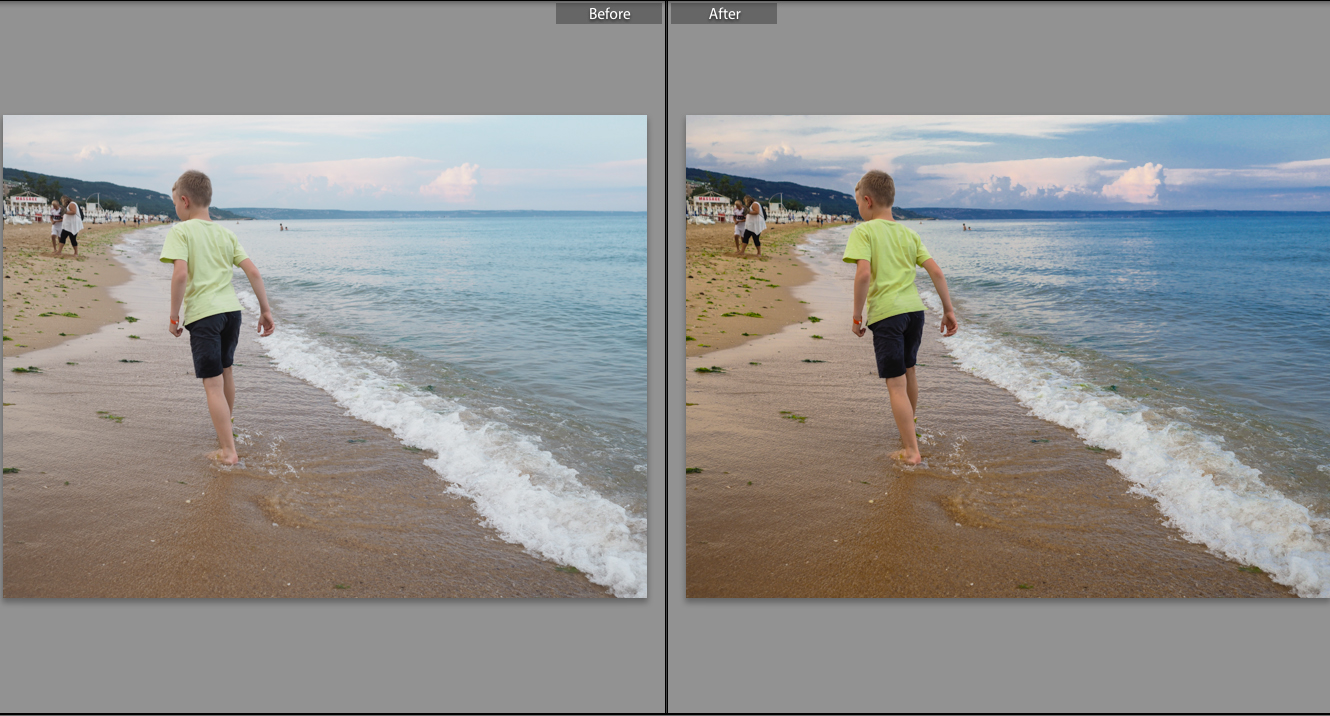Click the boy's green shirt in After photo

click(887, 270)
